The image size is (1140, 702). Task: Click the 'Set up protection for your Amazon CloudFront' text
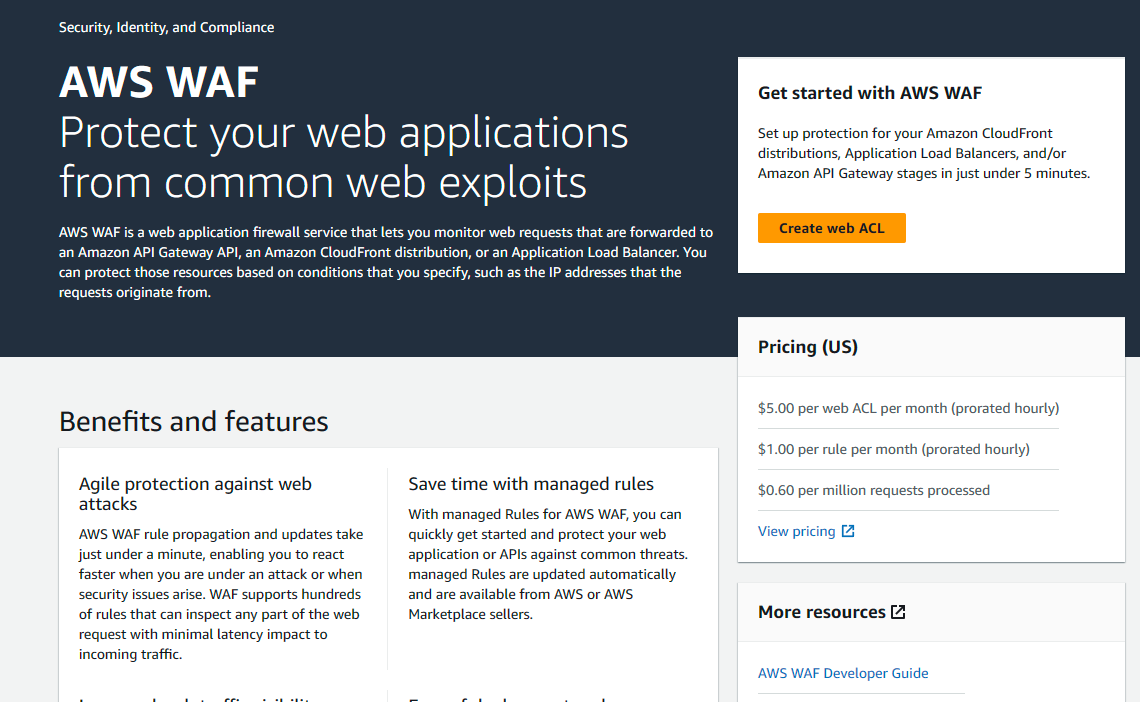(x=923, y=153)
